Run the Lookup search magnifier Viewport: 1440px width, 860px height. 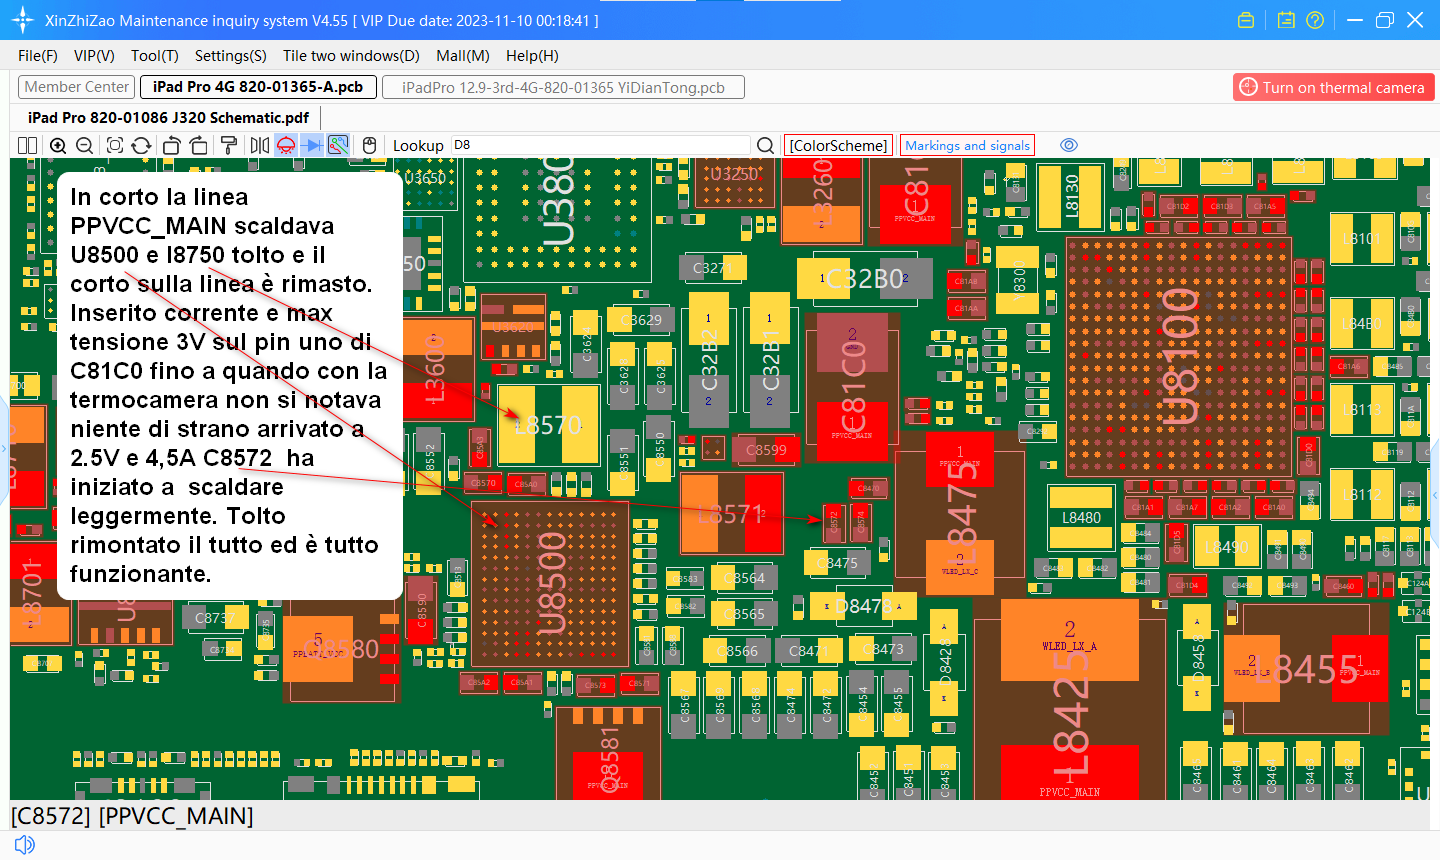point(766,146)
